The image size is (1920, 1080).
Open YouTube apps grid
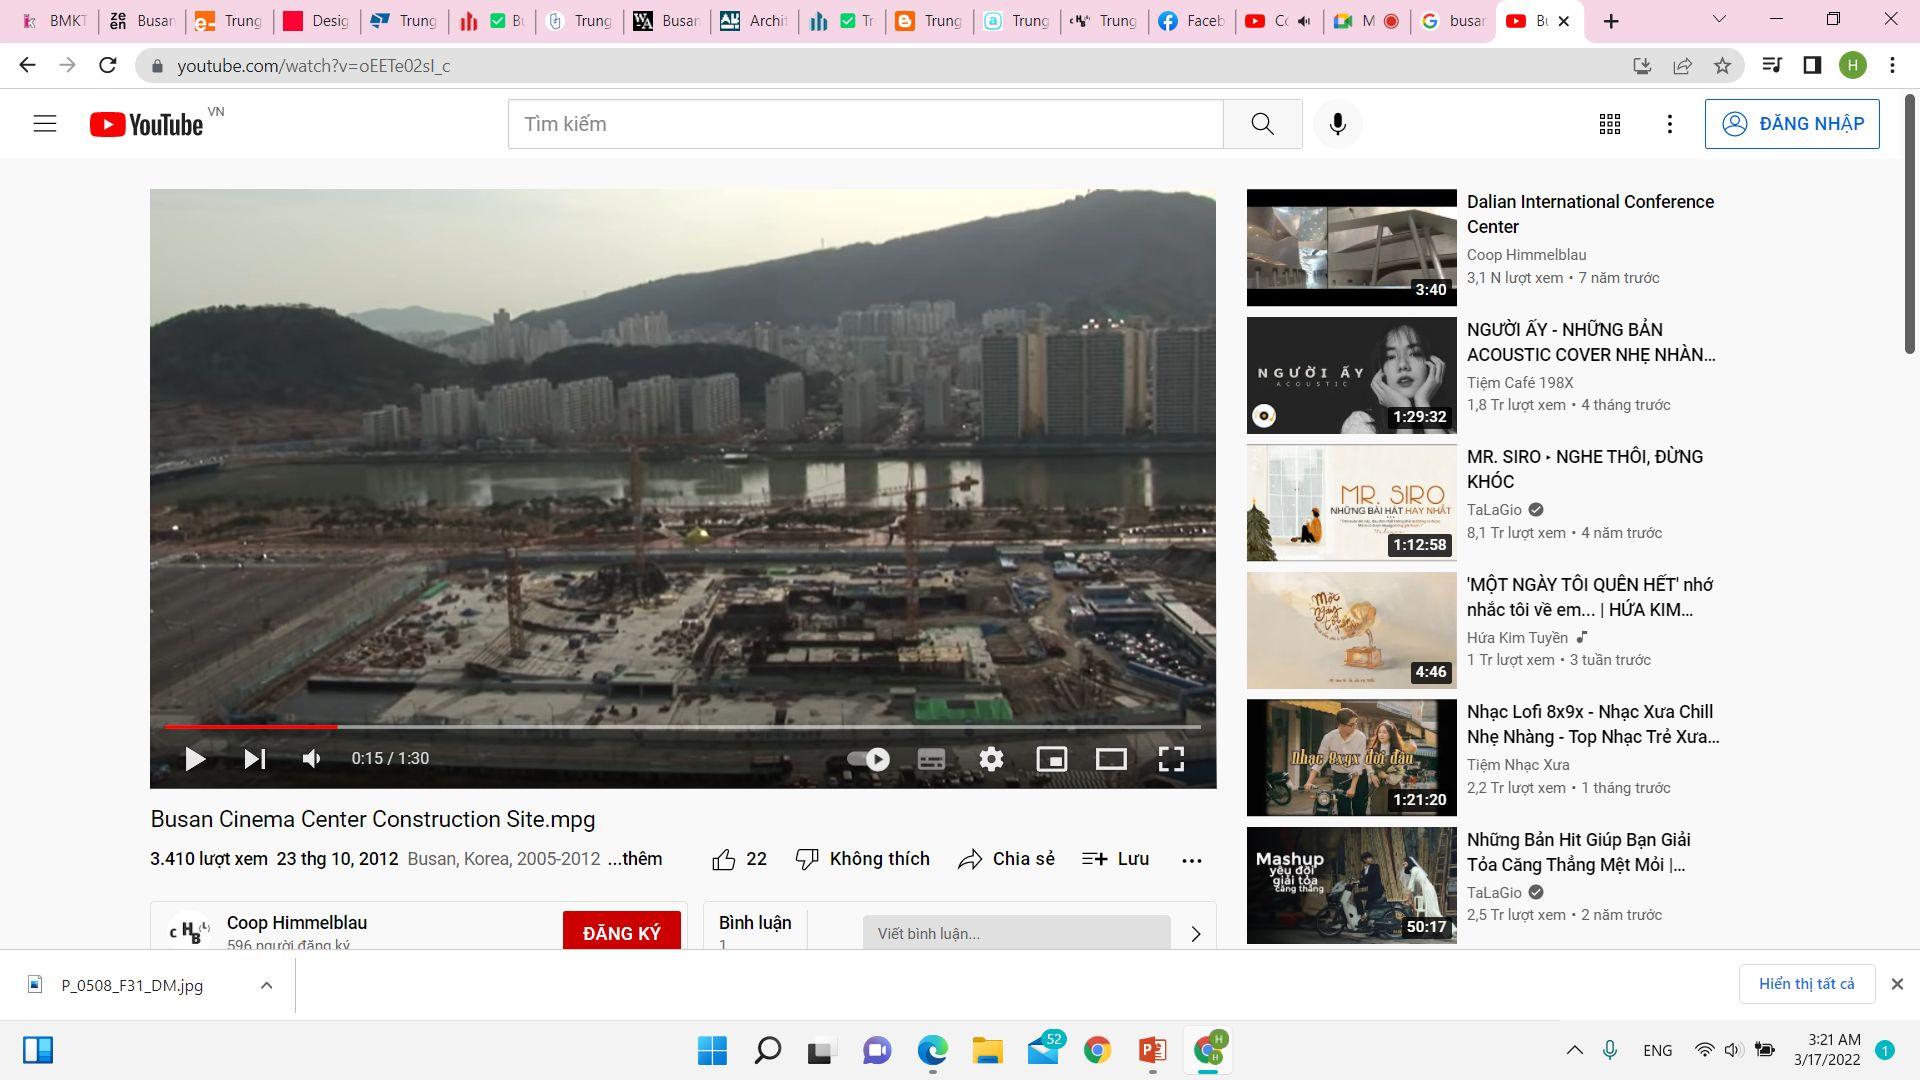click(1609, 124)
